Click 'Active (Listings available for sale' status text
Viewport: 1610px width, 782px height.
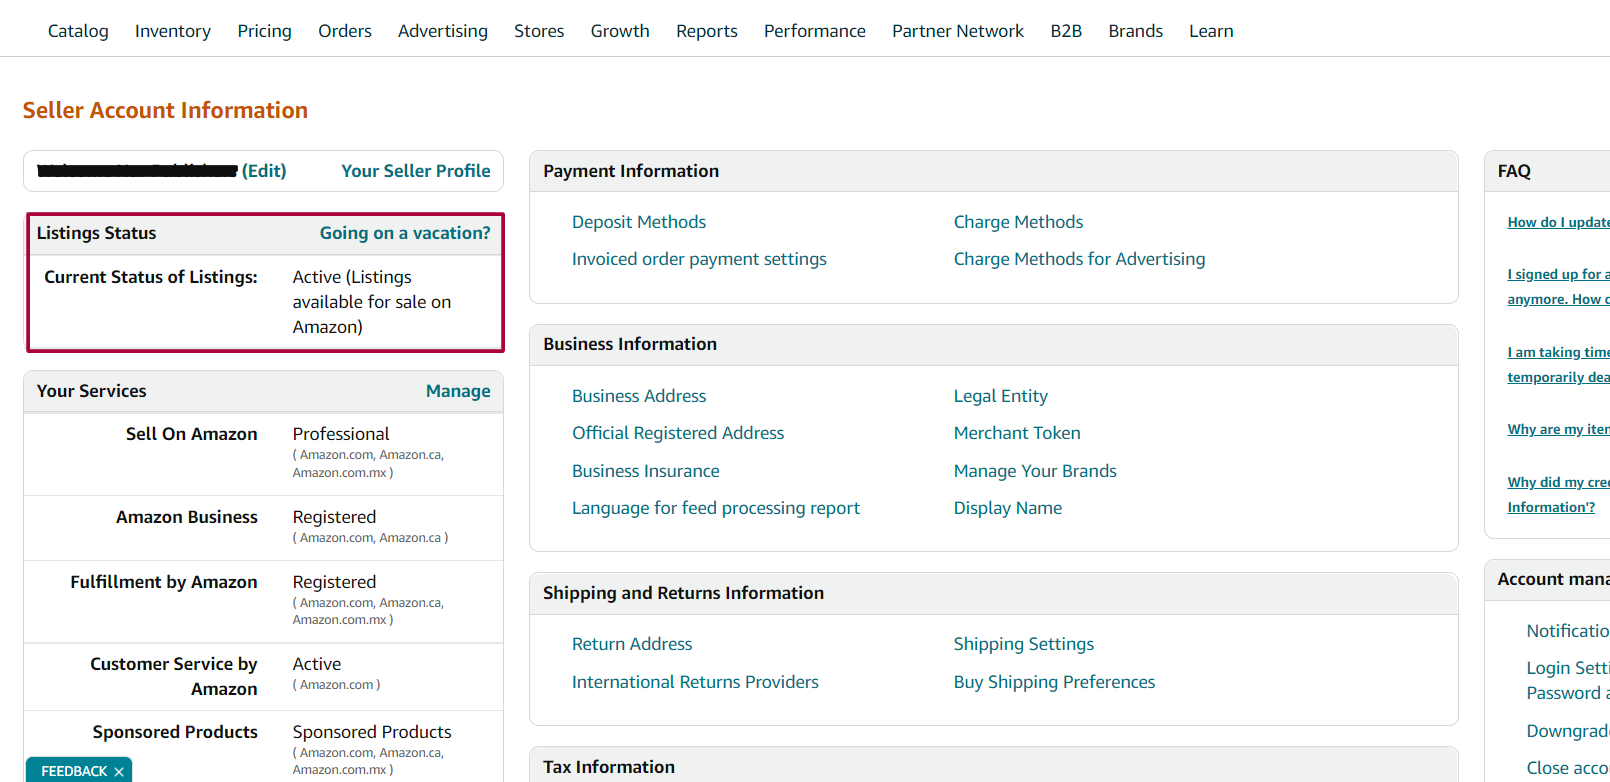coord(372,302)
